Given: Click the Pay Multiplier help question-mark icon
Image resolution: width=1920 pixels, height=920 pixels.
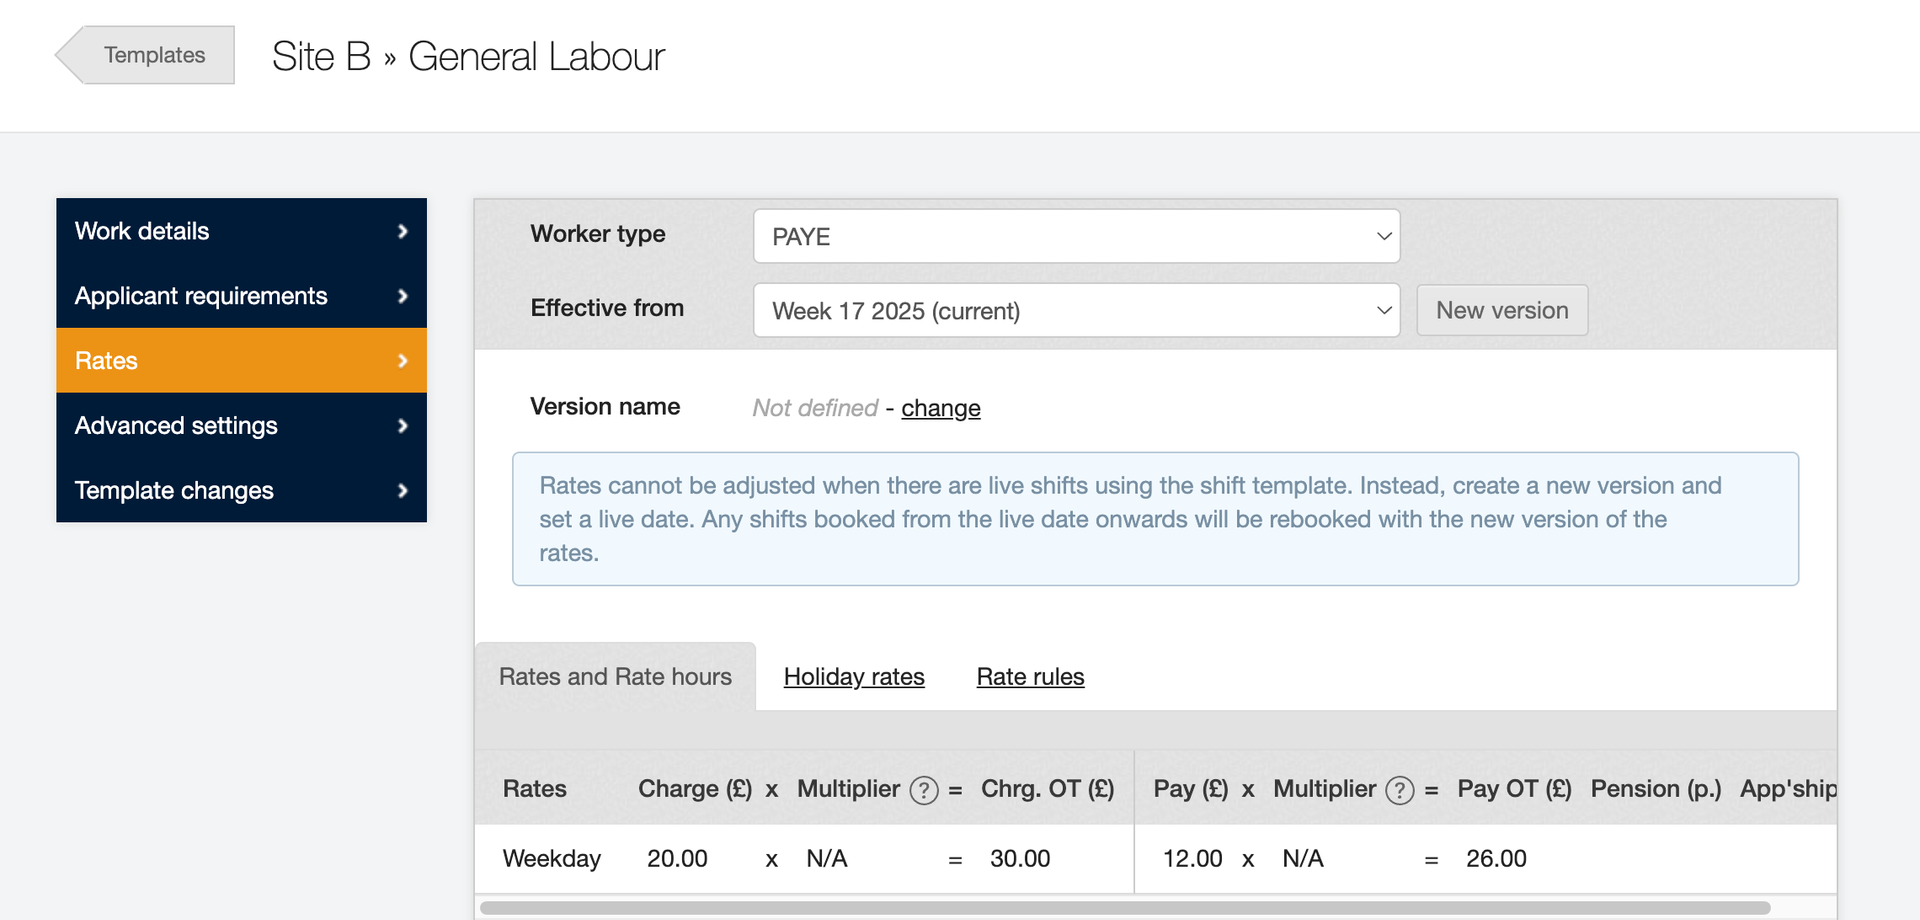Looking at the screenshot, I should pos(1399,791).
